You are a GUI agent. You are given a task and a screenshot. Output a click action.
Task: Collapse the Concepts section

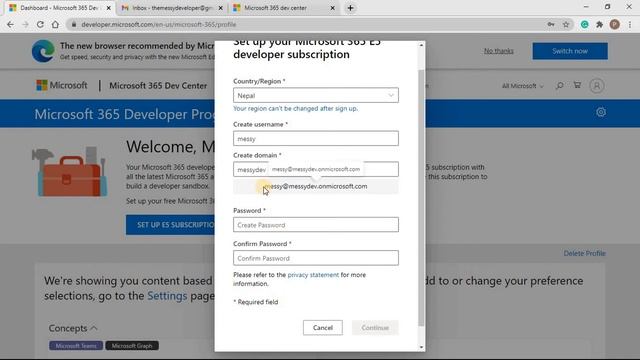pyautogui.click(x=73, y=328)
